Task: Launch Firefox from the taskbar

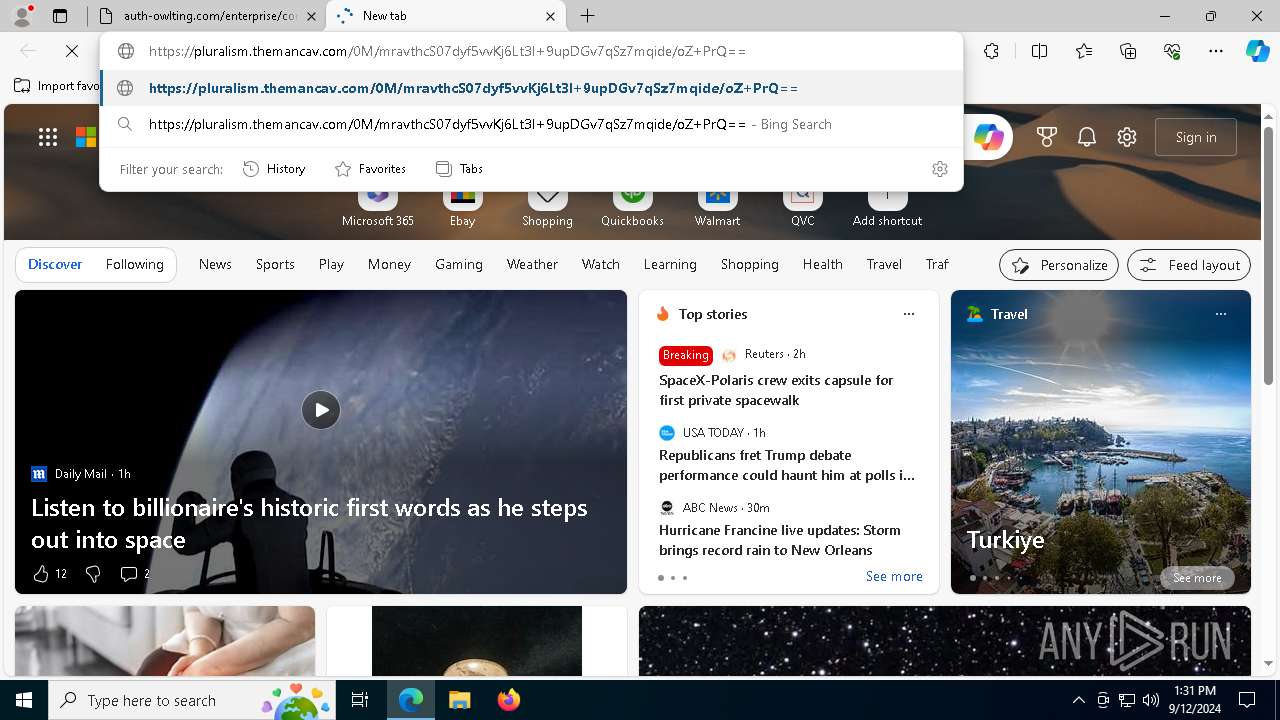Action: [508, 700]
